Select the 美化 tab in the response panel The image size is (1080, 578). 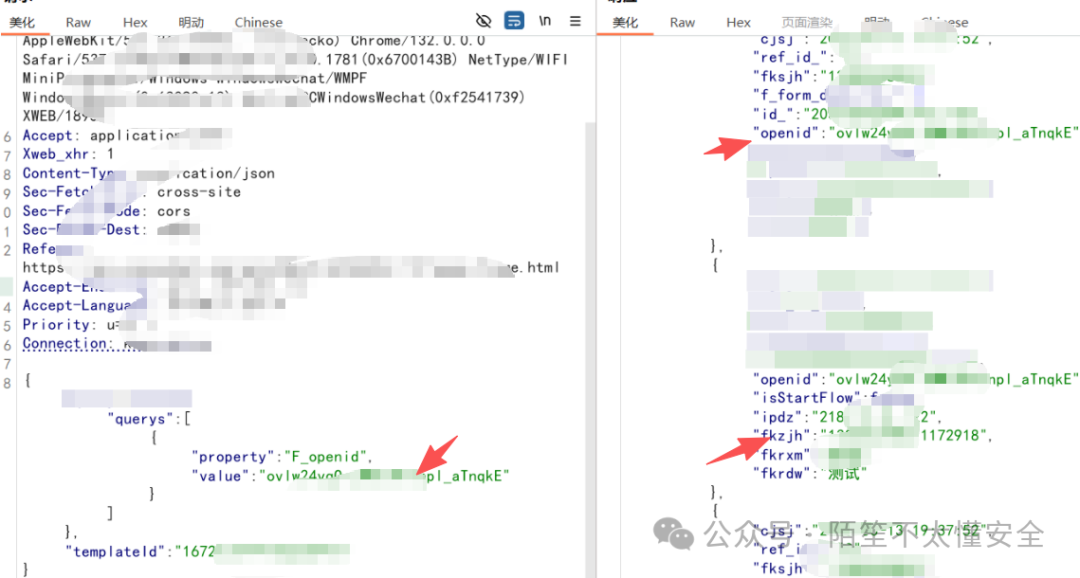tap(625, 22)
